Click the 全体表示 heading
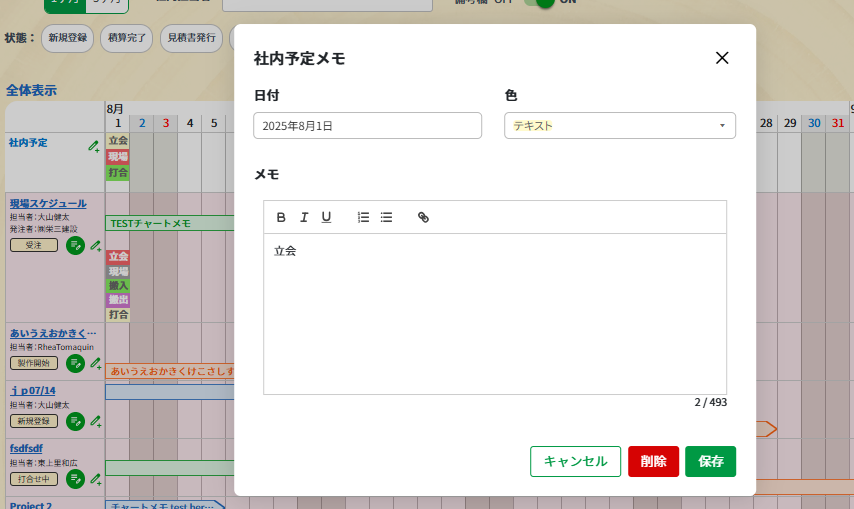 pyautogui.click(x=31, y=90)
